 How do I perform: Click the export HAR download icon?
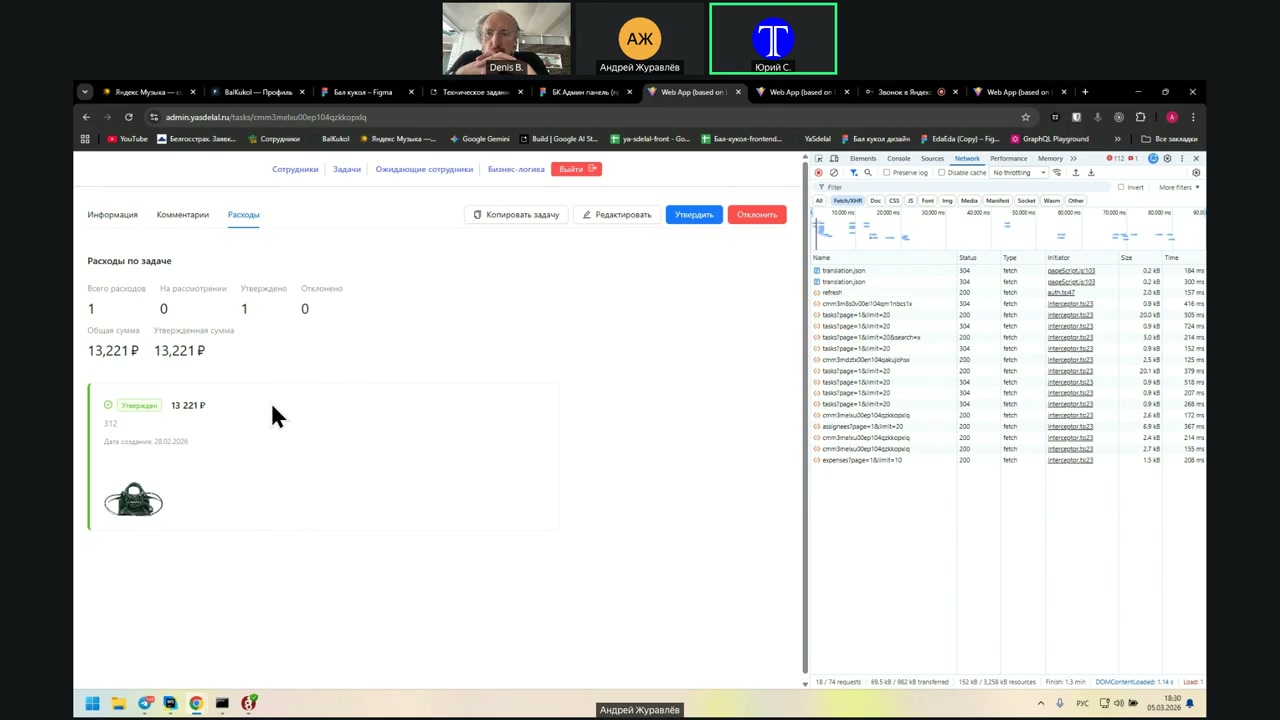(x=1091, y=173)
